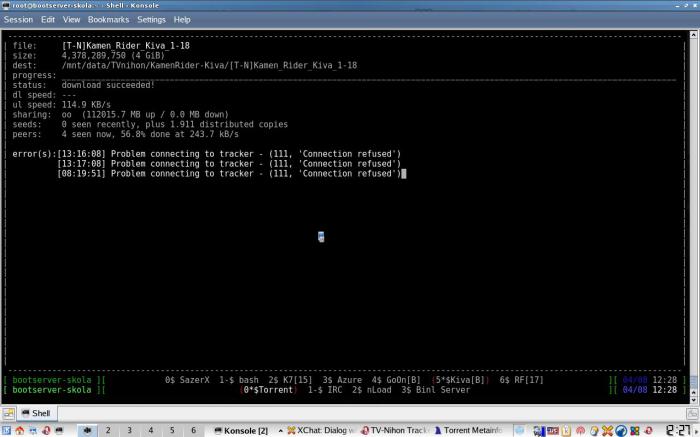Click the panel hide arrow at far right
The image size is (700, 437).
(x=696, y=431)
